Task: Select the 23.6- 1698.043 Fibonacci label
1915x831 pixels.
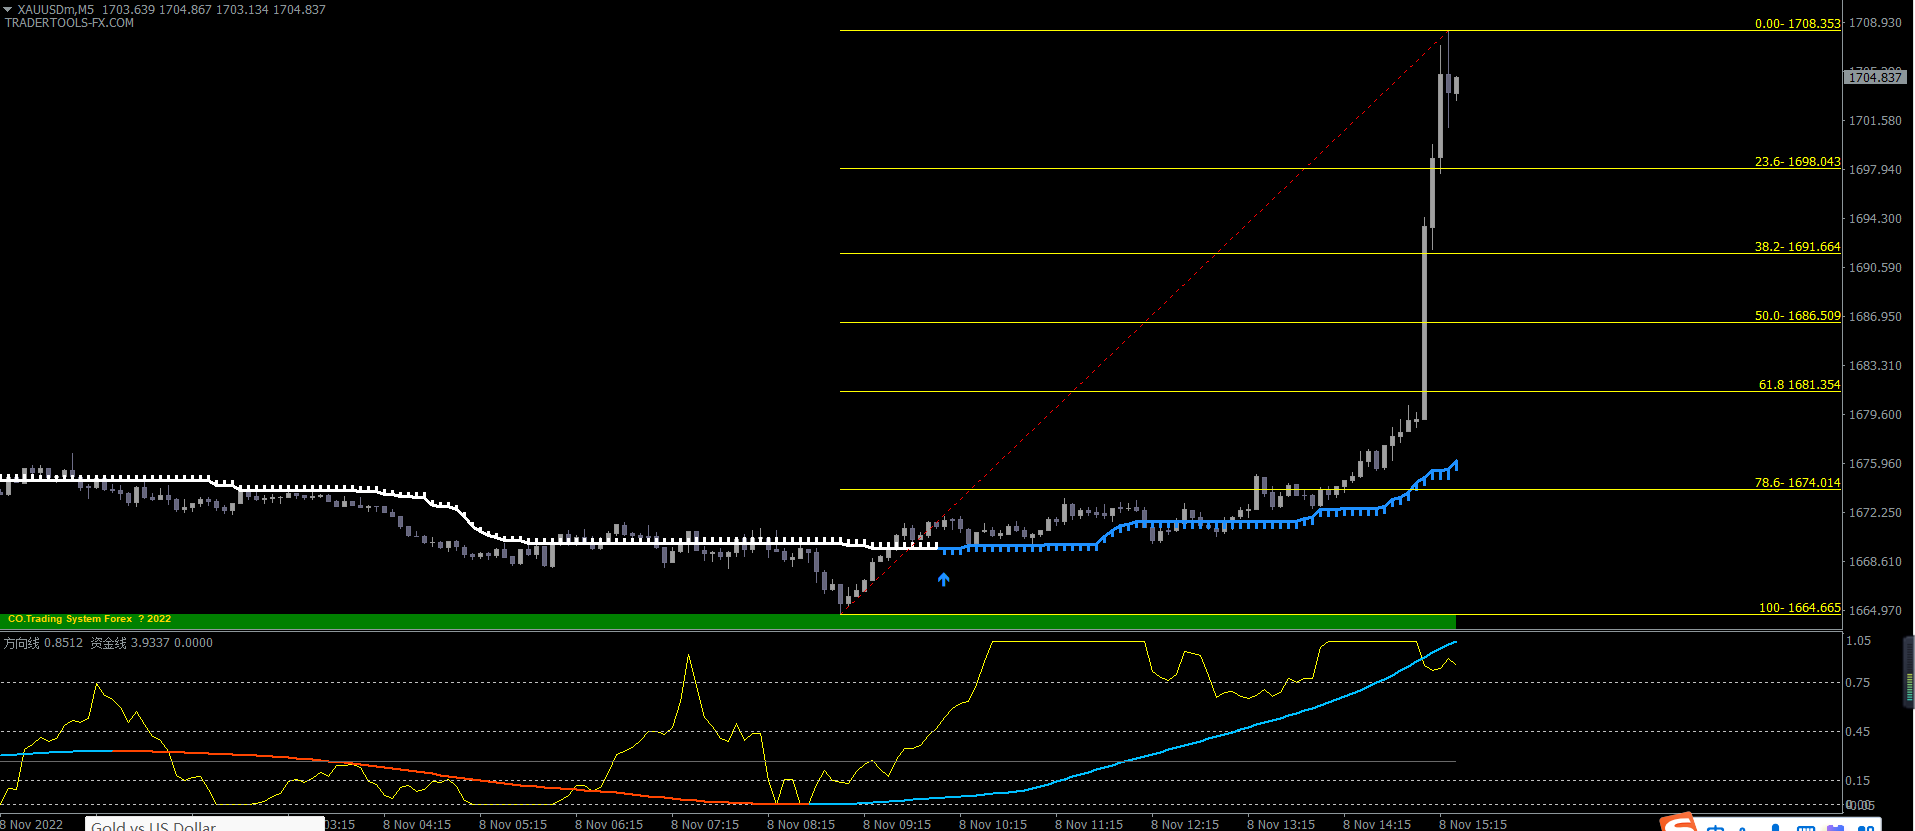Action: [1797, 161]
